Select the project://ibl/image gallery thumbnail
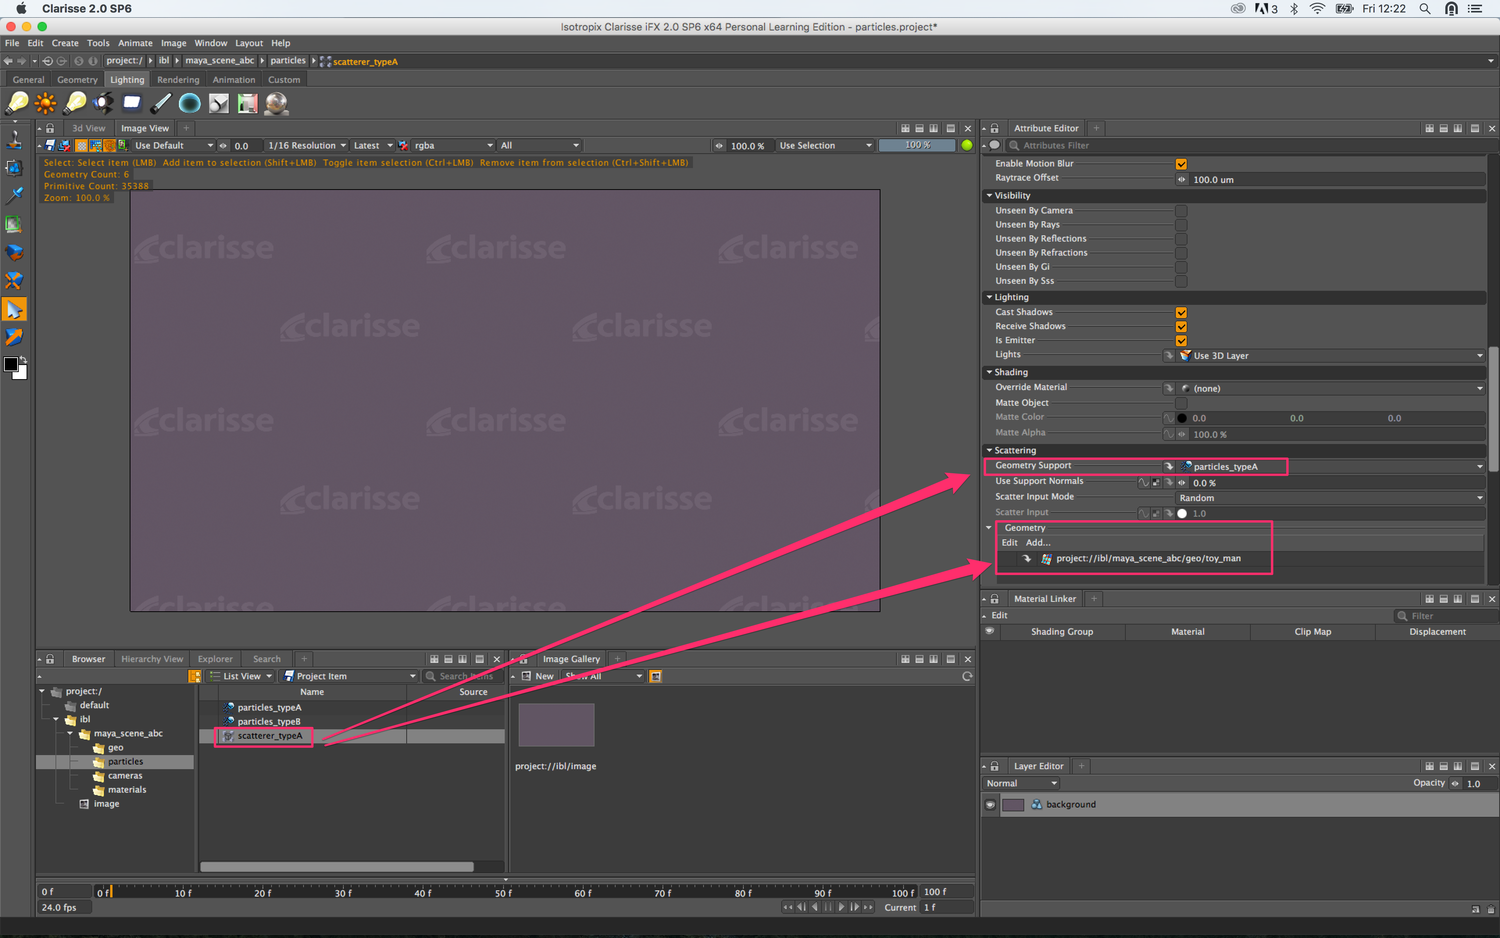 556,725
